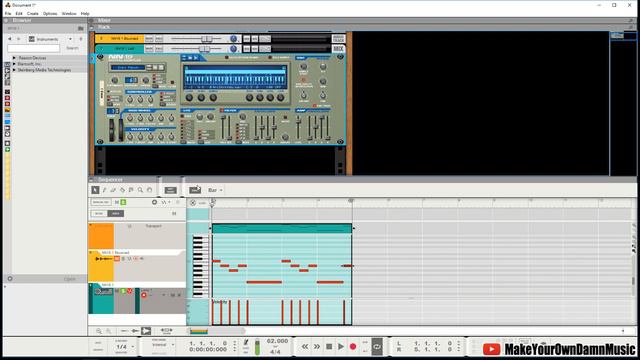Click the NN19 pitch bend wheel
640x360 pixels.
click(111, 130)
